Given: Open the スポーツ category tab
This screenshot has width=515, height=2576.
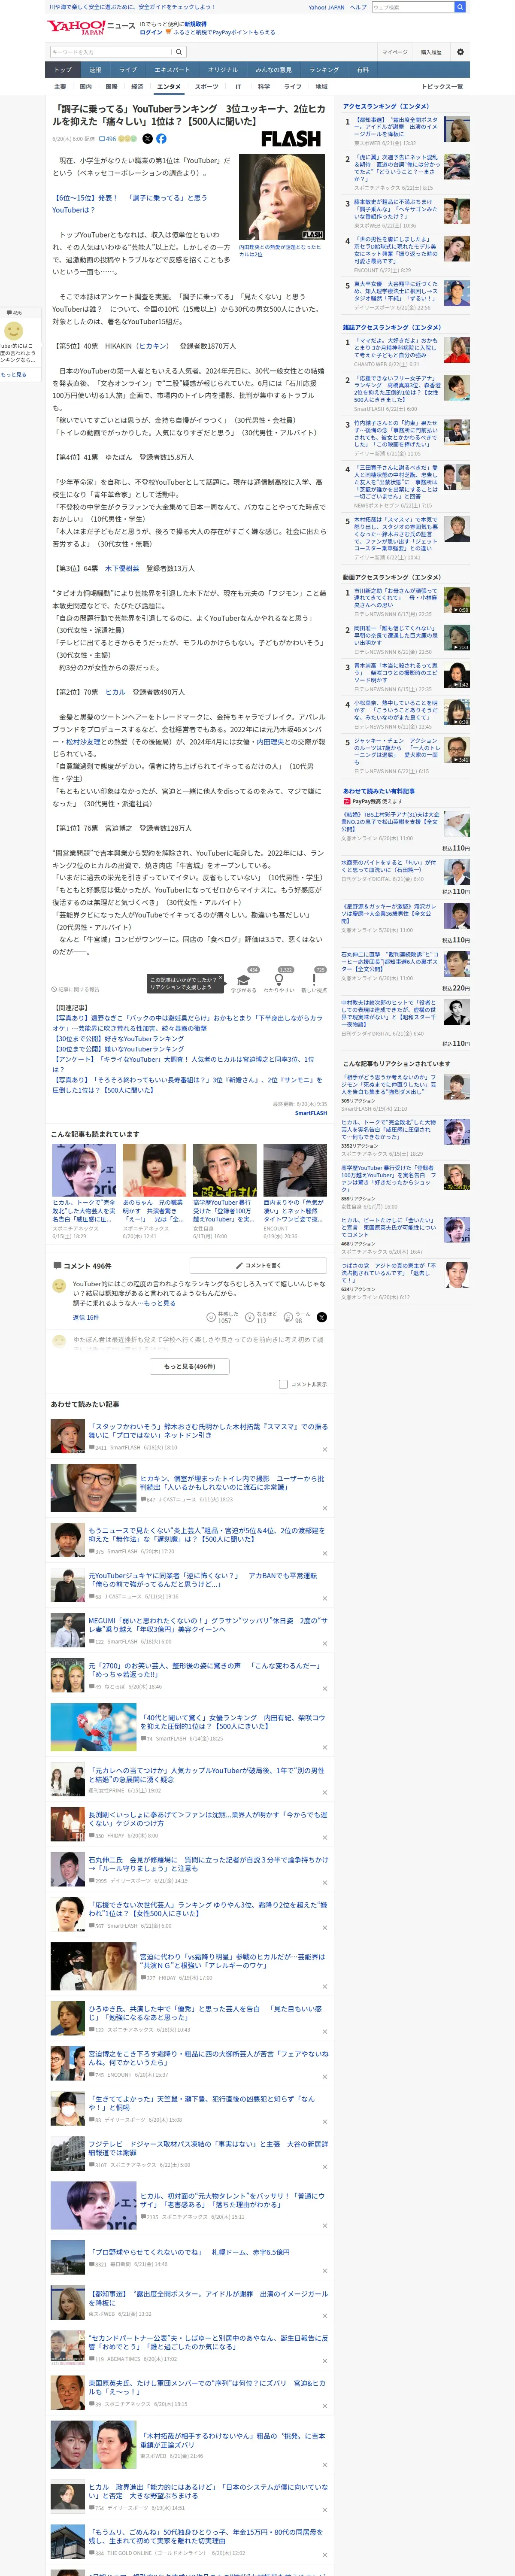Looking at the screenshot, I should [x=206, y=87].
